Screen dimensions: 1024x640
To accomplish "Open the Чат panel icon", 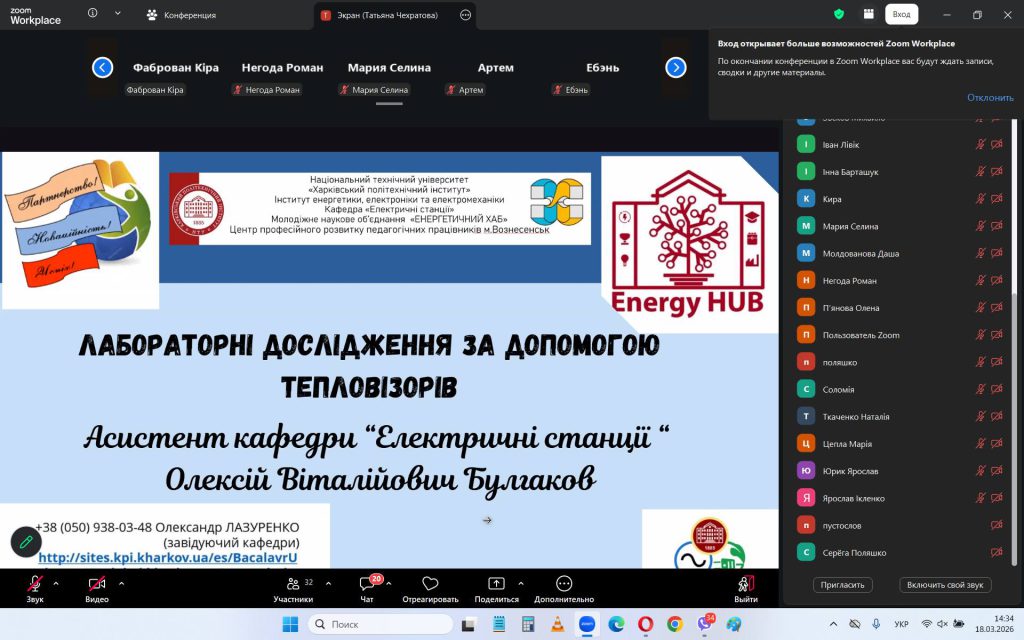I will click(367, 584).
